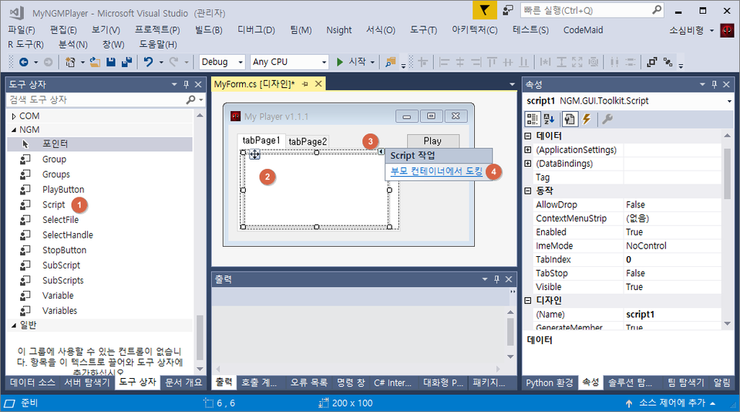Click the notifications flag icon in title bar
Screen dimensions: 740x412
[484, 10]
